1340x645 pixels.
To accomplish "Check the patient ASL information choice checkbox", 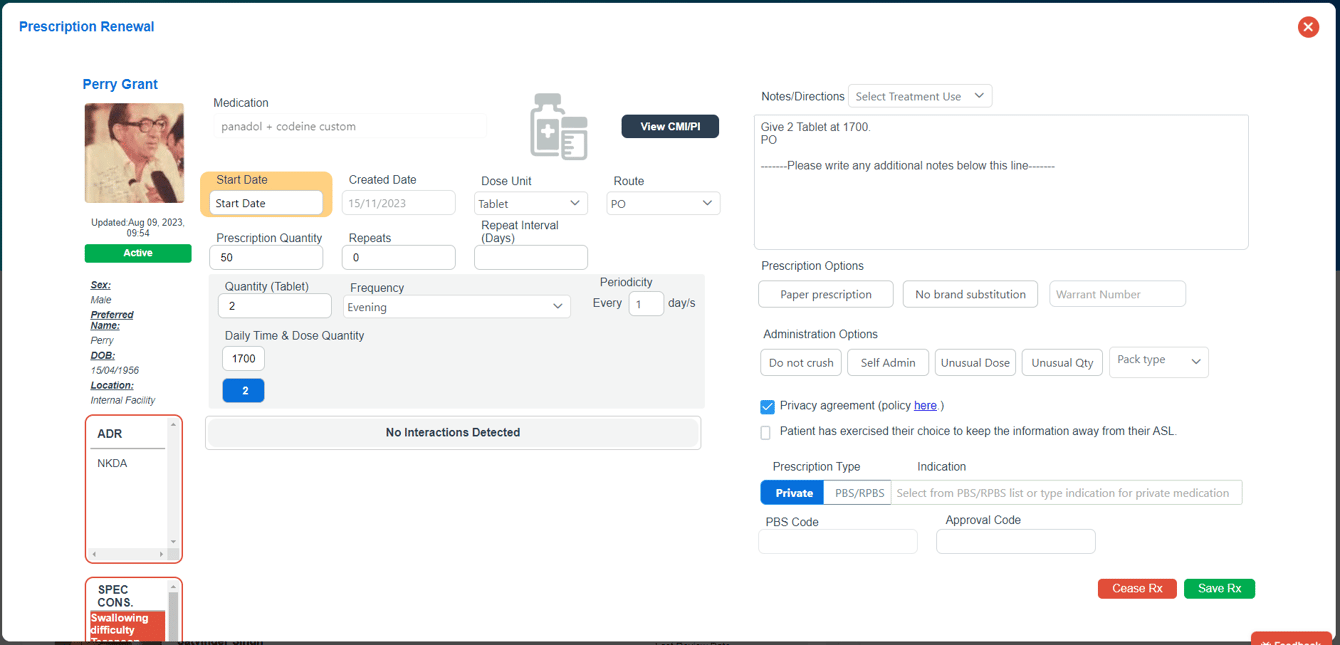I will pyautogui.click(x=765, y=431).
